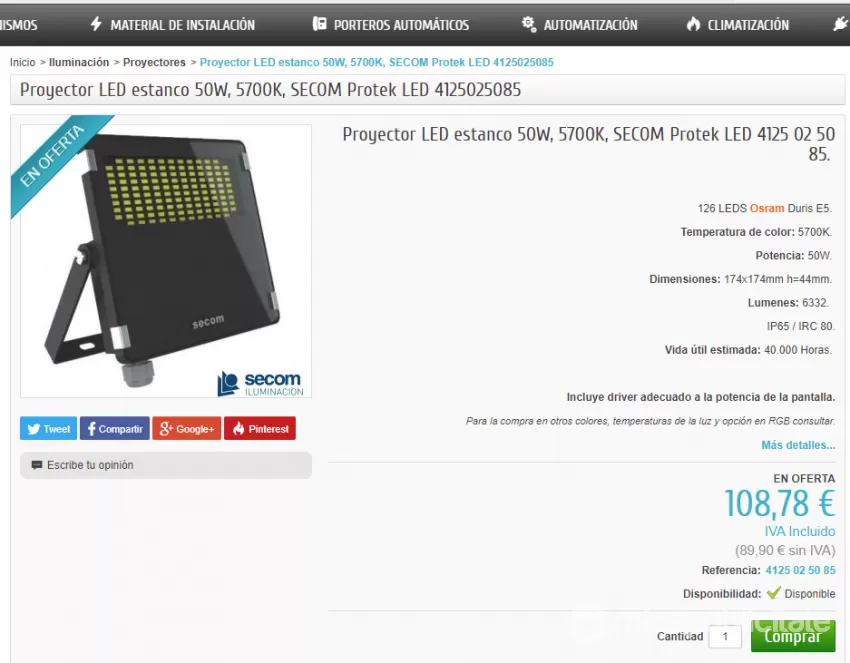Click the speech bubble icon by Escribe tu opinión

pyautogui.click(x=37, y=465)
